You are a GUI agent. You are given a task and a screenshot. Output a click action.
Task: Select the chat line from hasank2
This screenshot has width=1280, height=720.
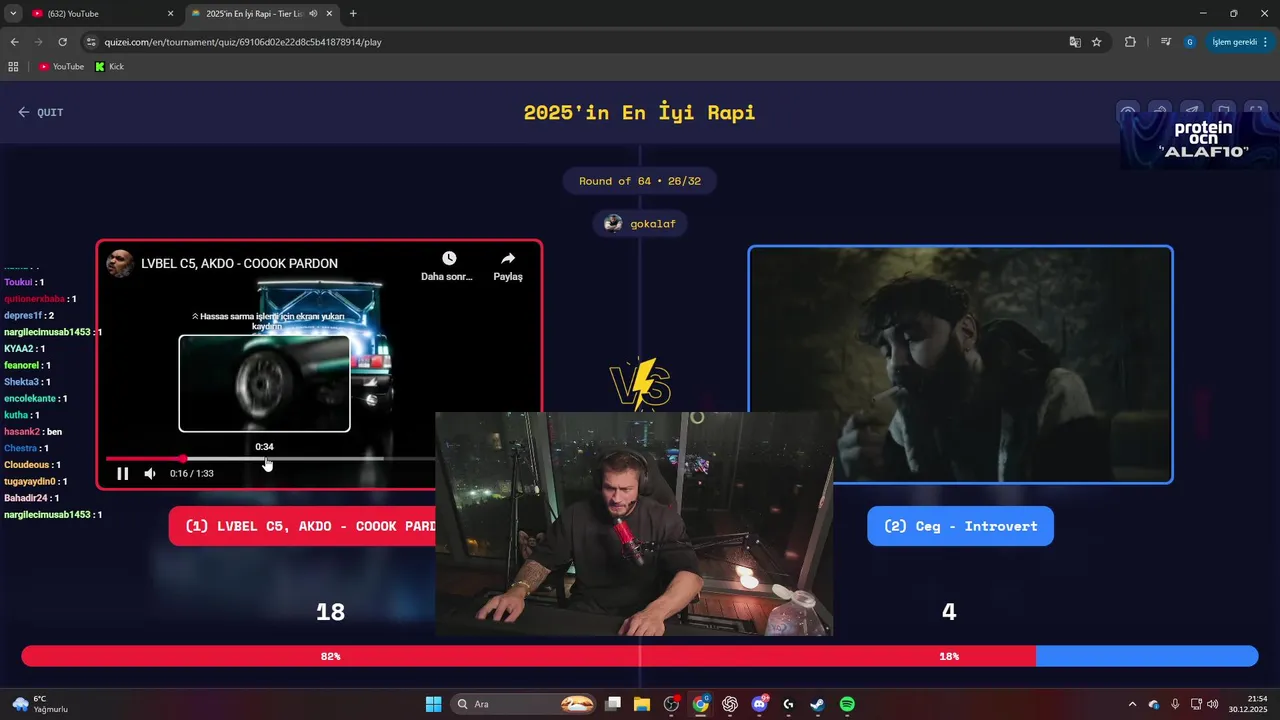click(x=33, y=431)
